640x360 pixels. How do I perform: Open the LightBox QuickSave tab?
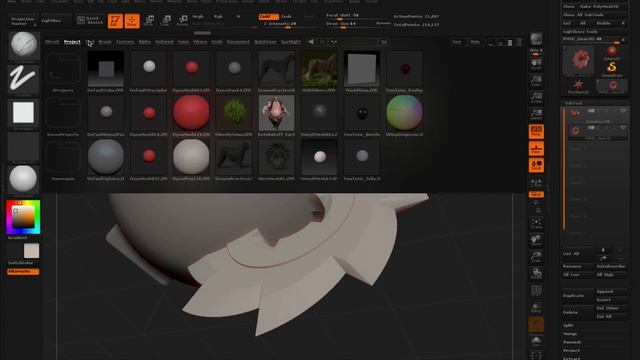pyautogui.click(x=265, y=42)
